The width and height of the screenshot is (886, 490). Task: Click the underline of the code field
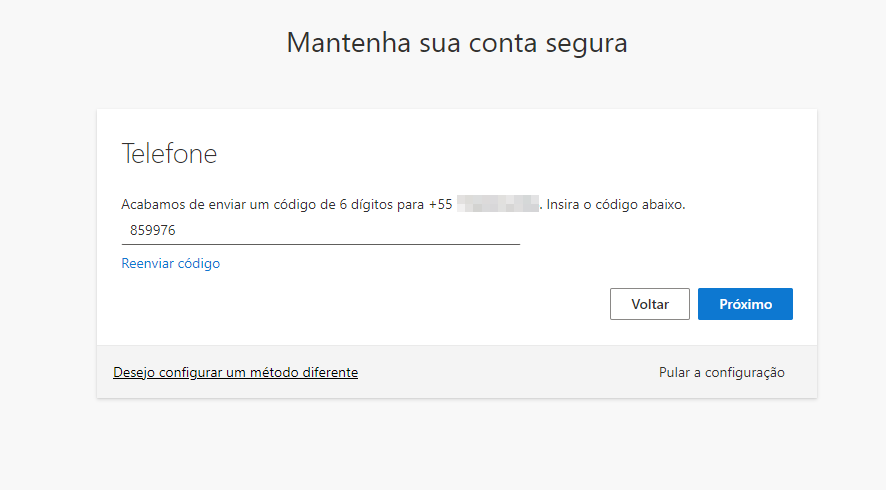coord(320,243)
